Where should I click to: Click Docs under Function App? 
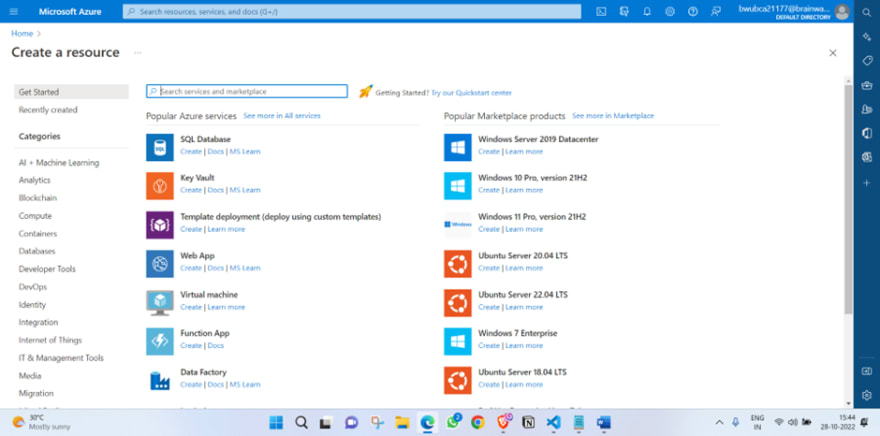coord(216,346)
